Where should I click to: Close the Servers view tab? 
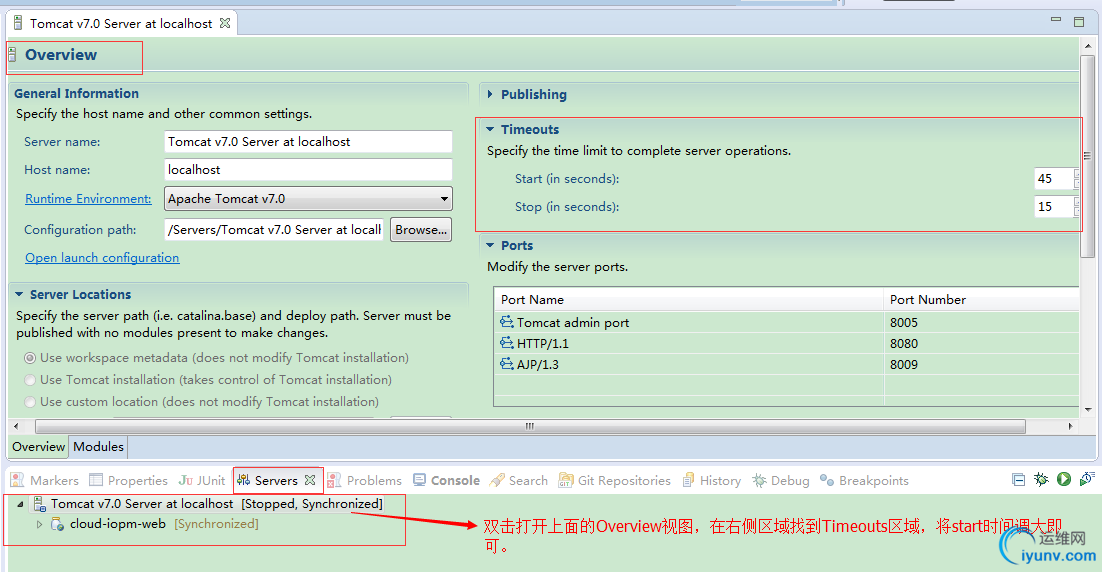(310, 480)
